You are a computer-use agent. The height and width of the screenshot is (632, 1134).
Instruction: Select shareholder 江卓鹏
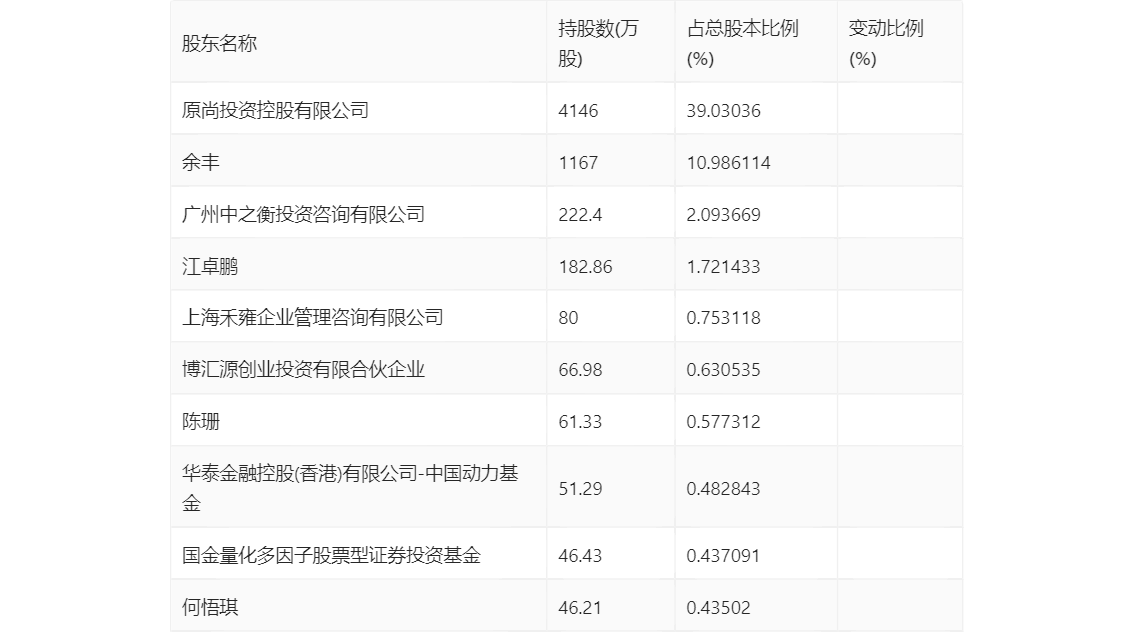[210, 267]
